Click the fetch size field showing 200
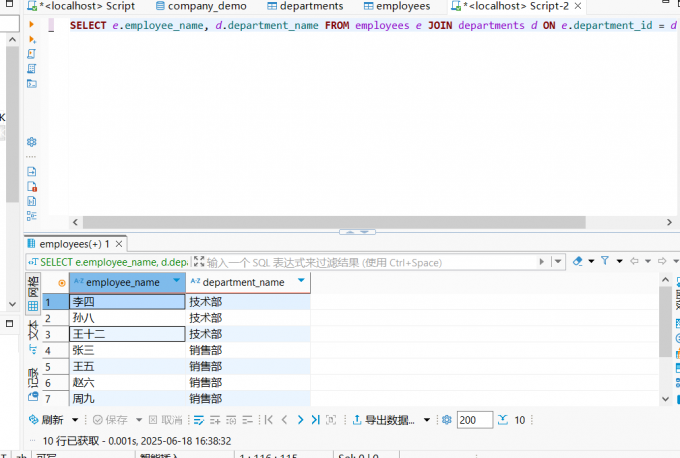Screen dimensions: 680x458 tap(475, 420)
